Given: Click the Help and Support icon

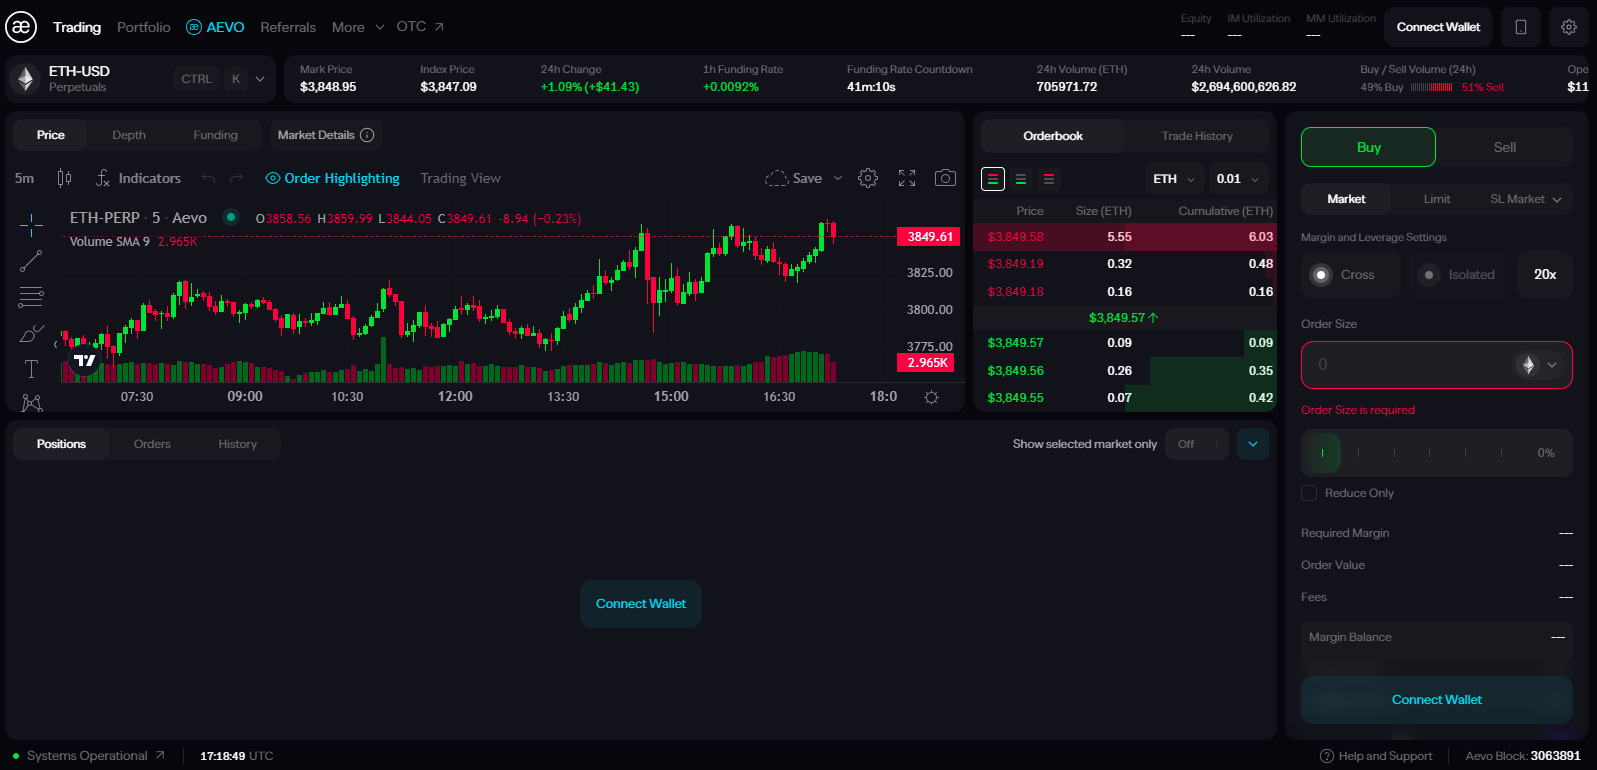Looking at the screenshot, I should point(1327,756).
